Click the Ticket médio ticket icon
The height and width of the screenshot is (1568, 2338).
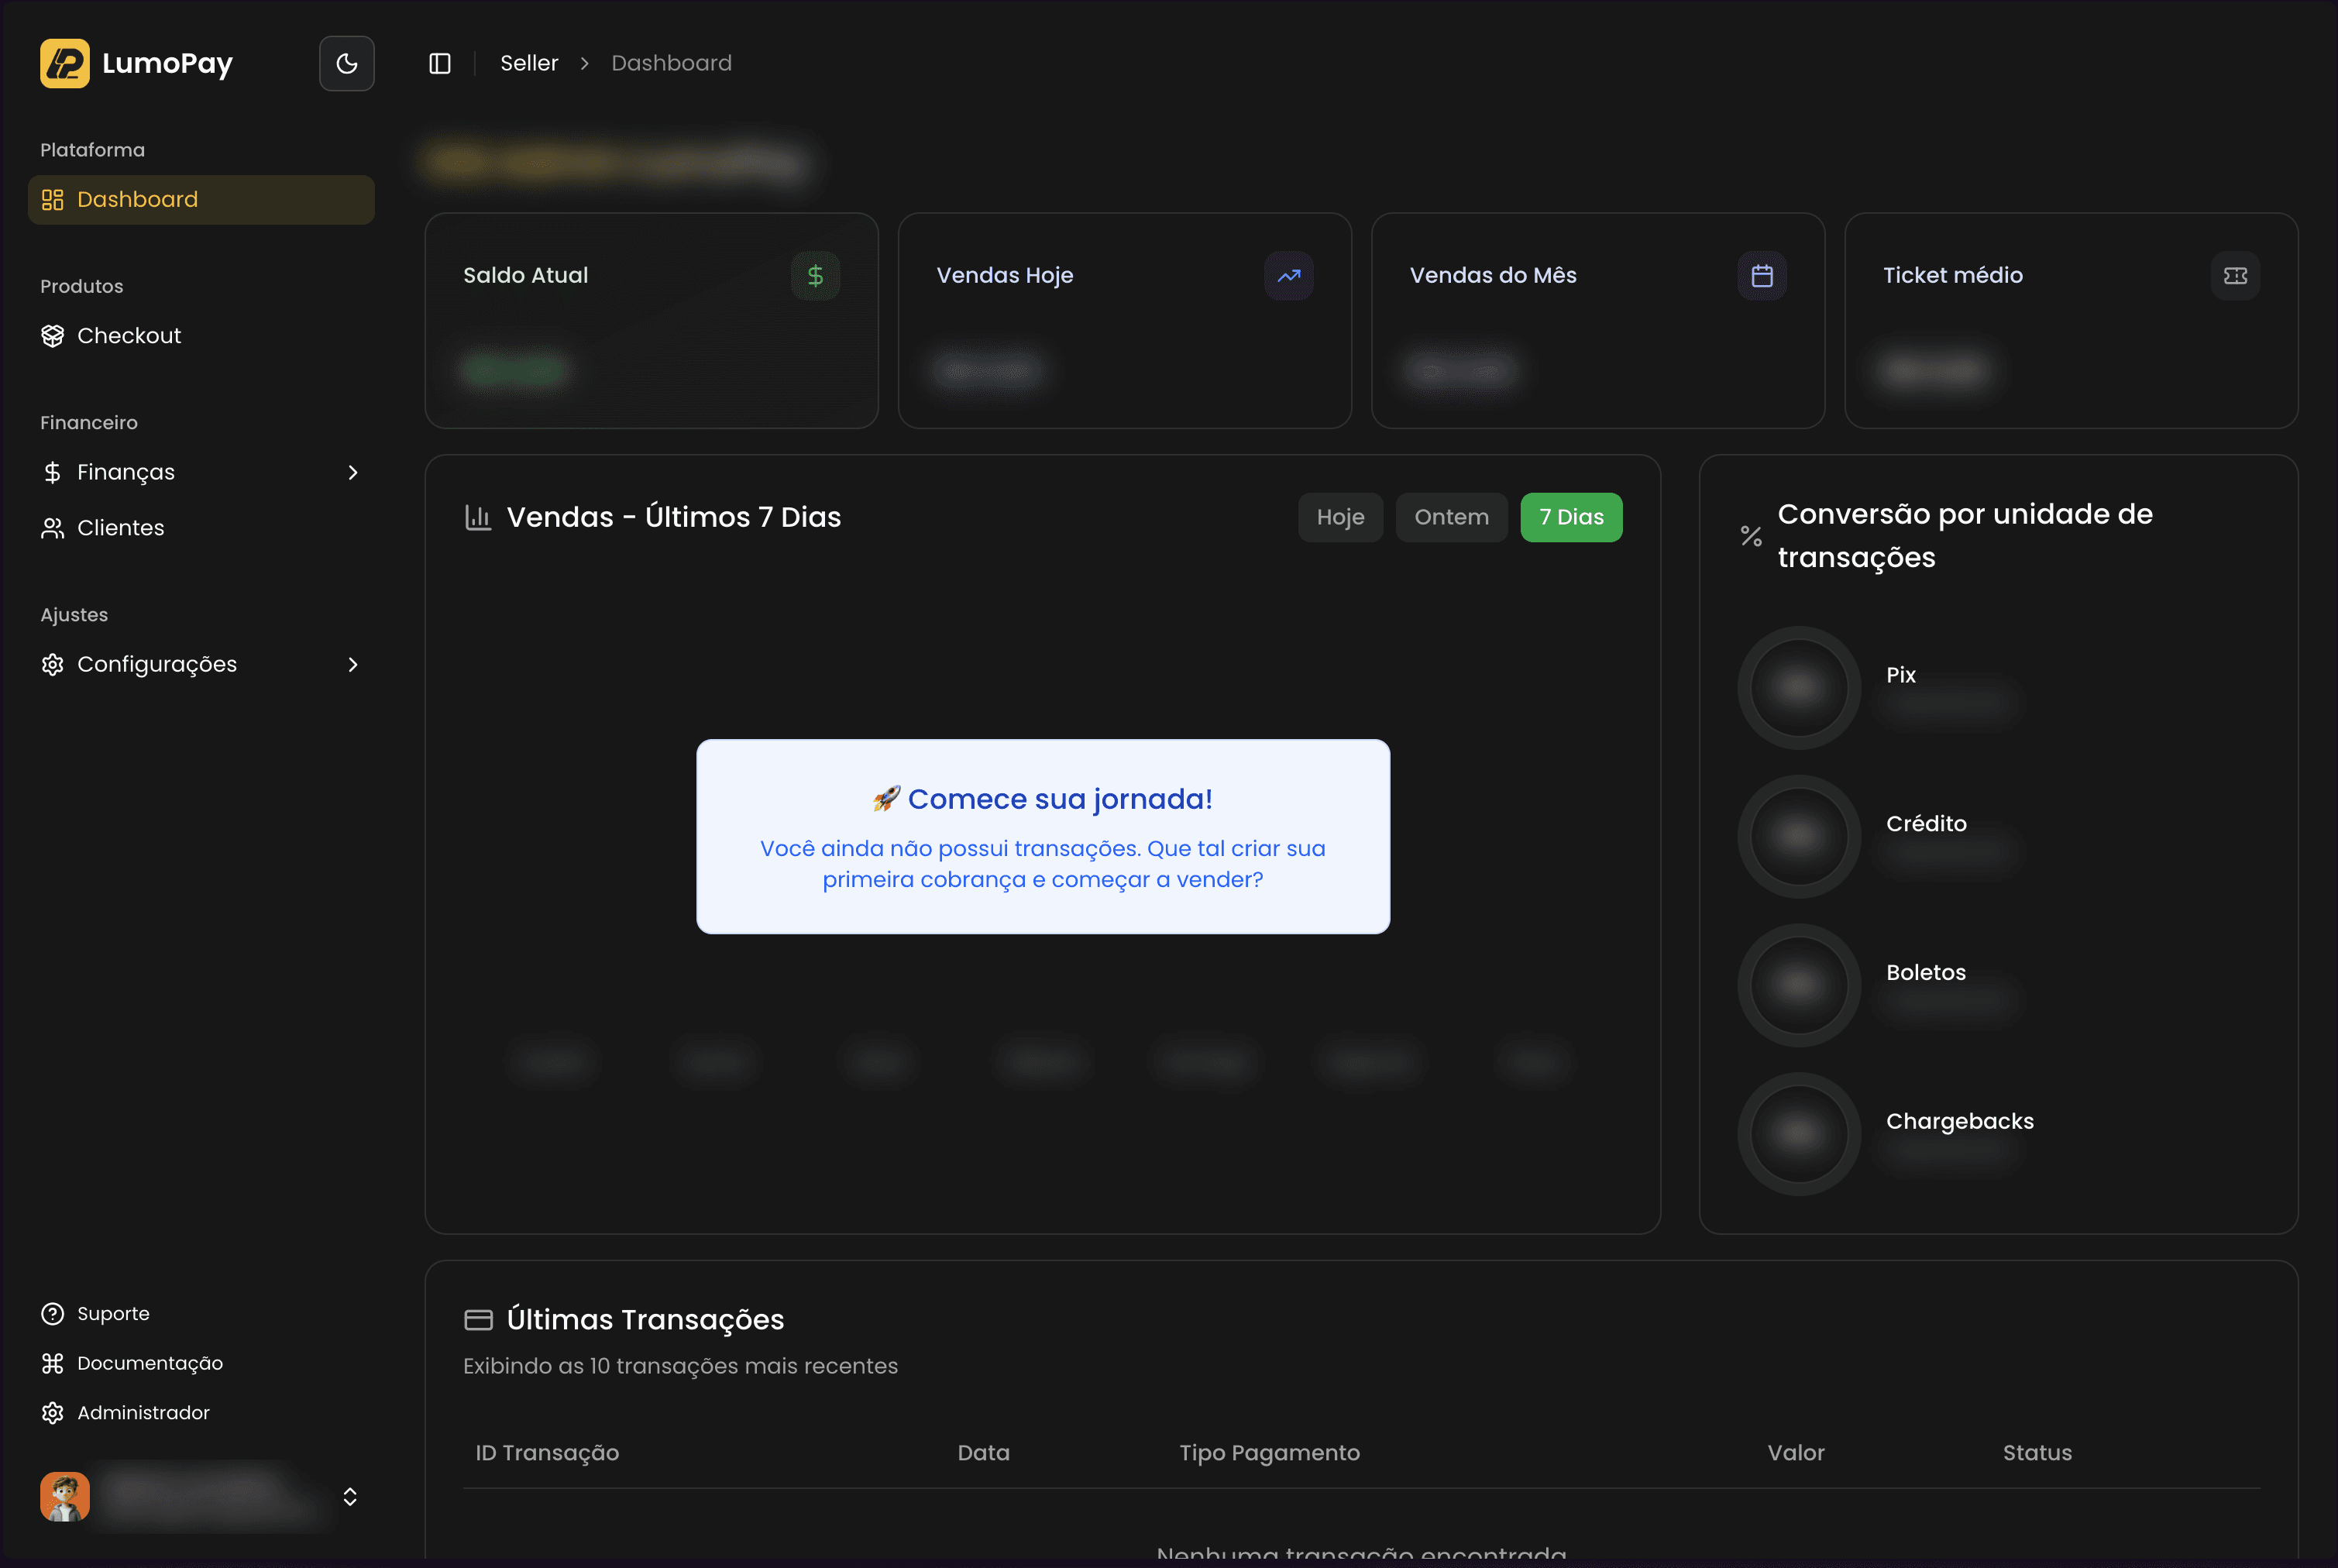(x=2234, y=275)
